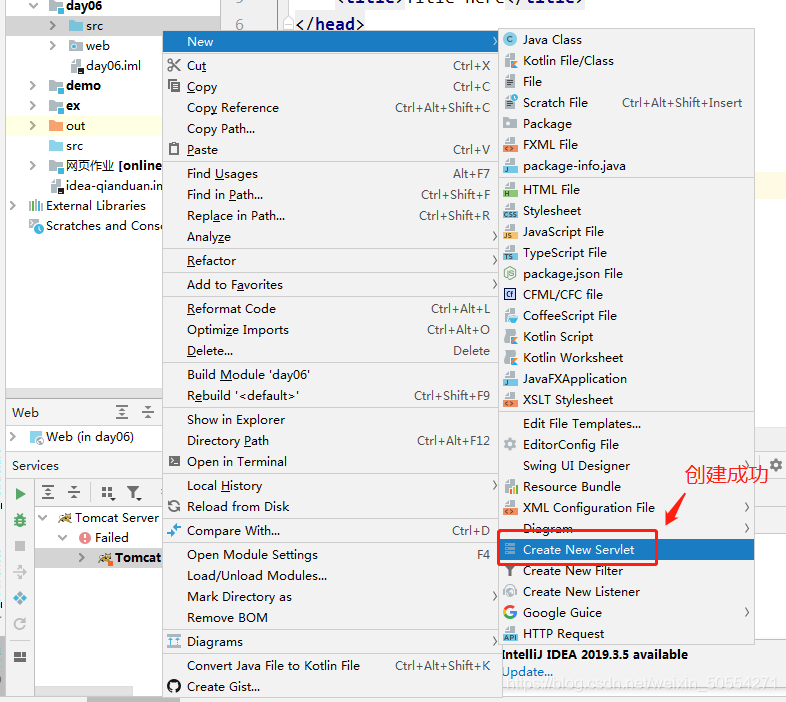
Task: Click the Update... link in notification
Action: tap(527, 672)
